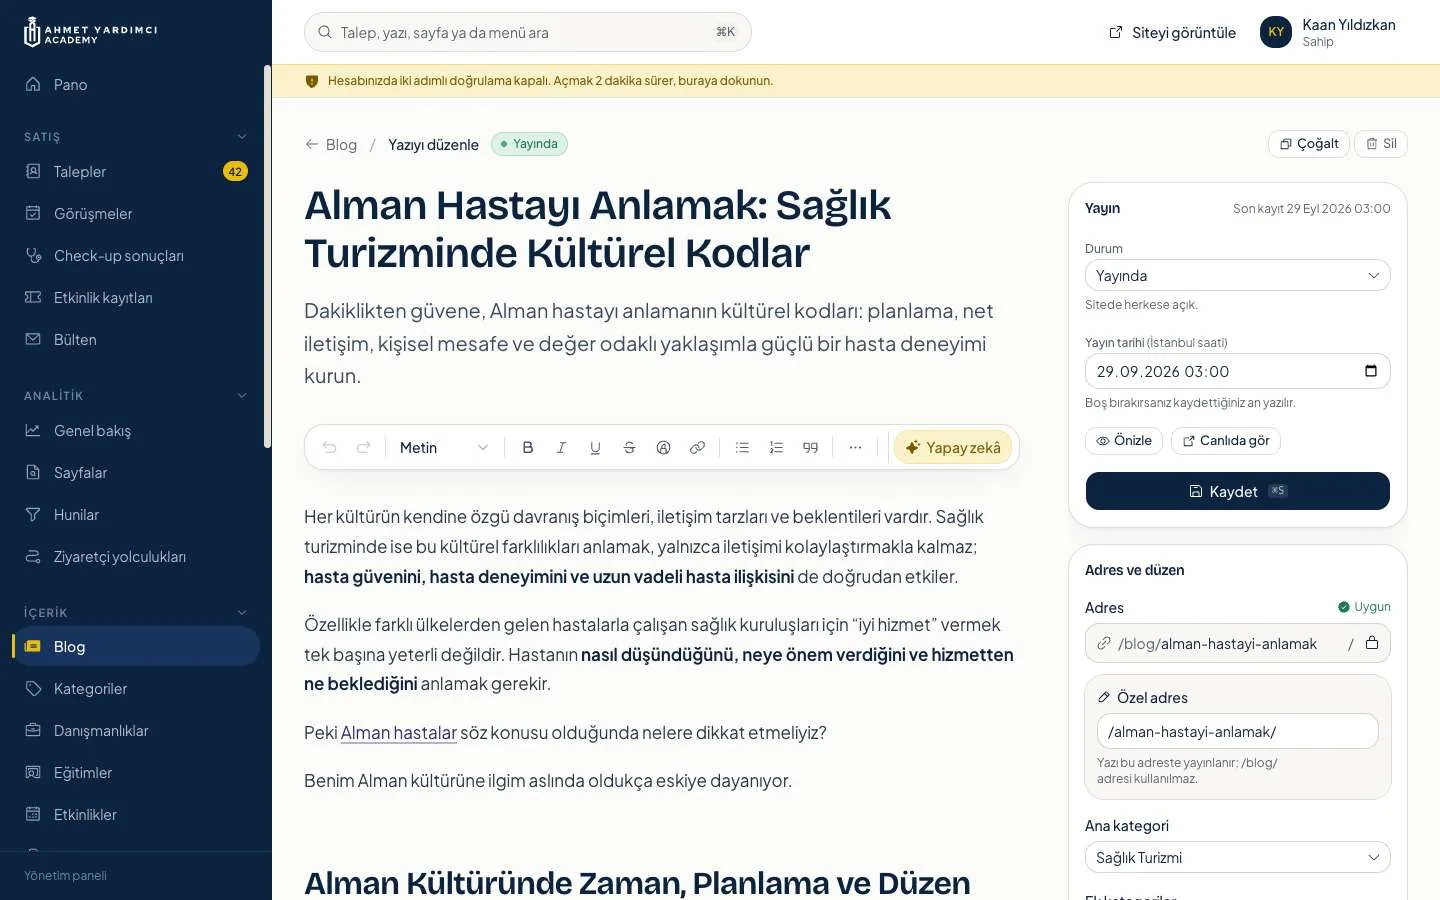Image resolution: width=1440 pixels, height=900 pixels.
Task: Toggle italic formatting
Action: pyautogui.click(x=562, y=448)
